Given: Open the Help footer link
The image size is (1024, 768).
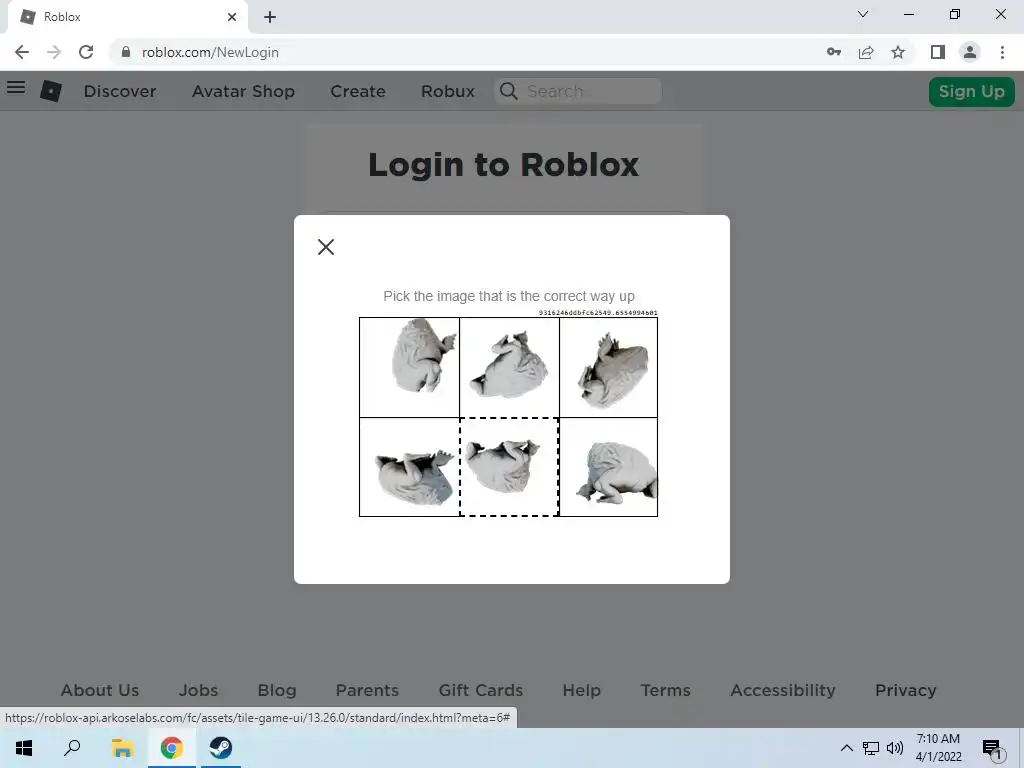Looking at the screenshot, I should (582, 690).
